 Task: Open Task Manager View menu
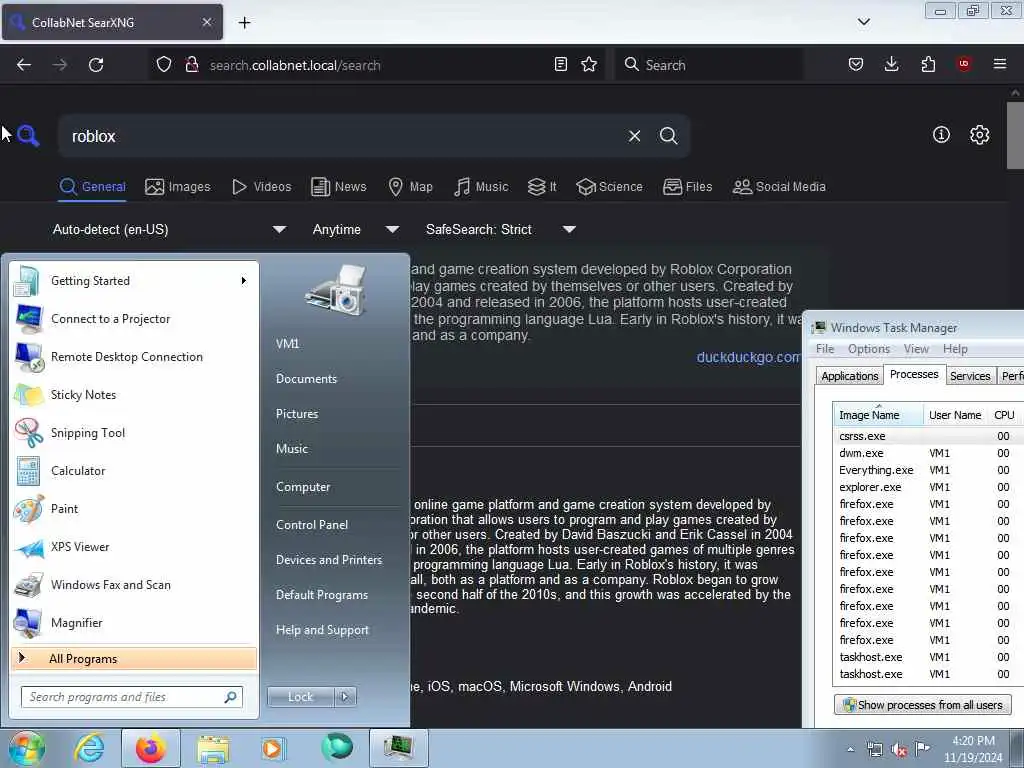916,349
